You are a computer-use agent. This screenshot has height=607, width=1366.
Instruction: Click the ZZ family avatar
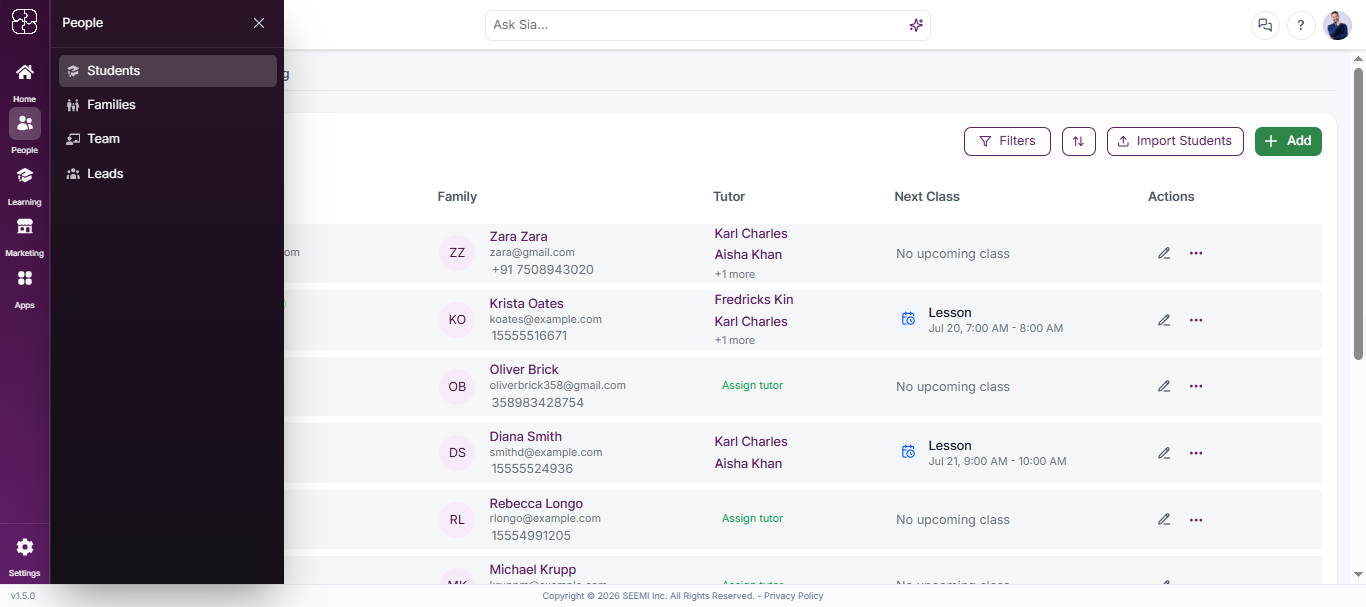coord(457,253)
